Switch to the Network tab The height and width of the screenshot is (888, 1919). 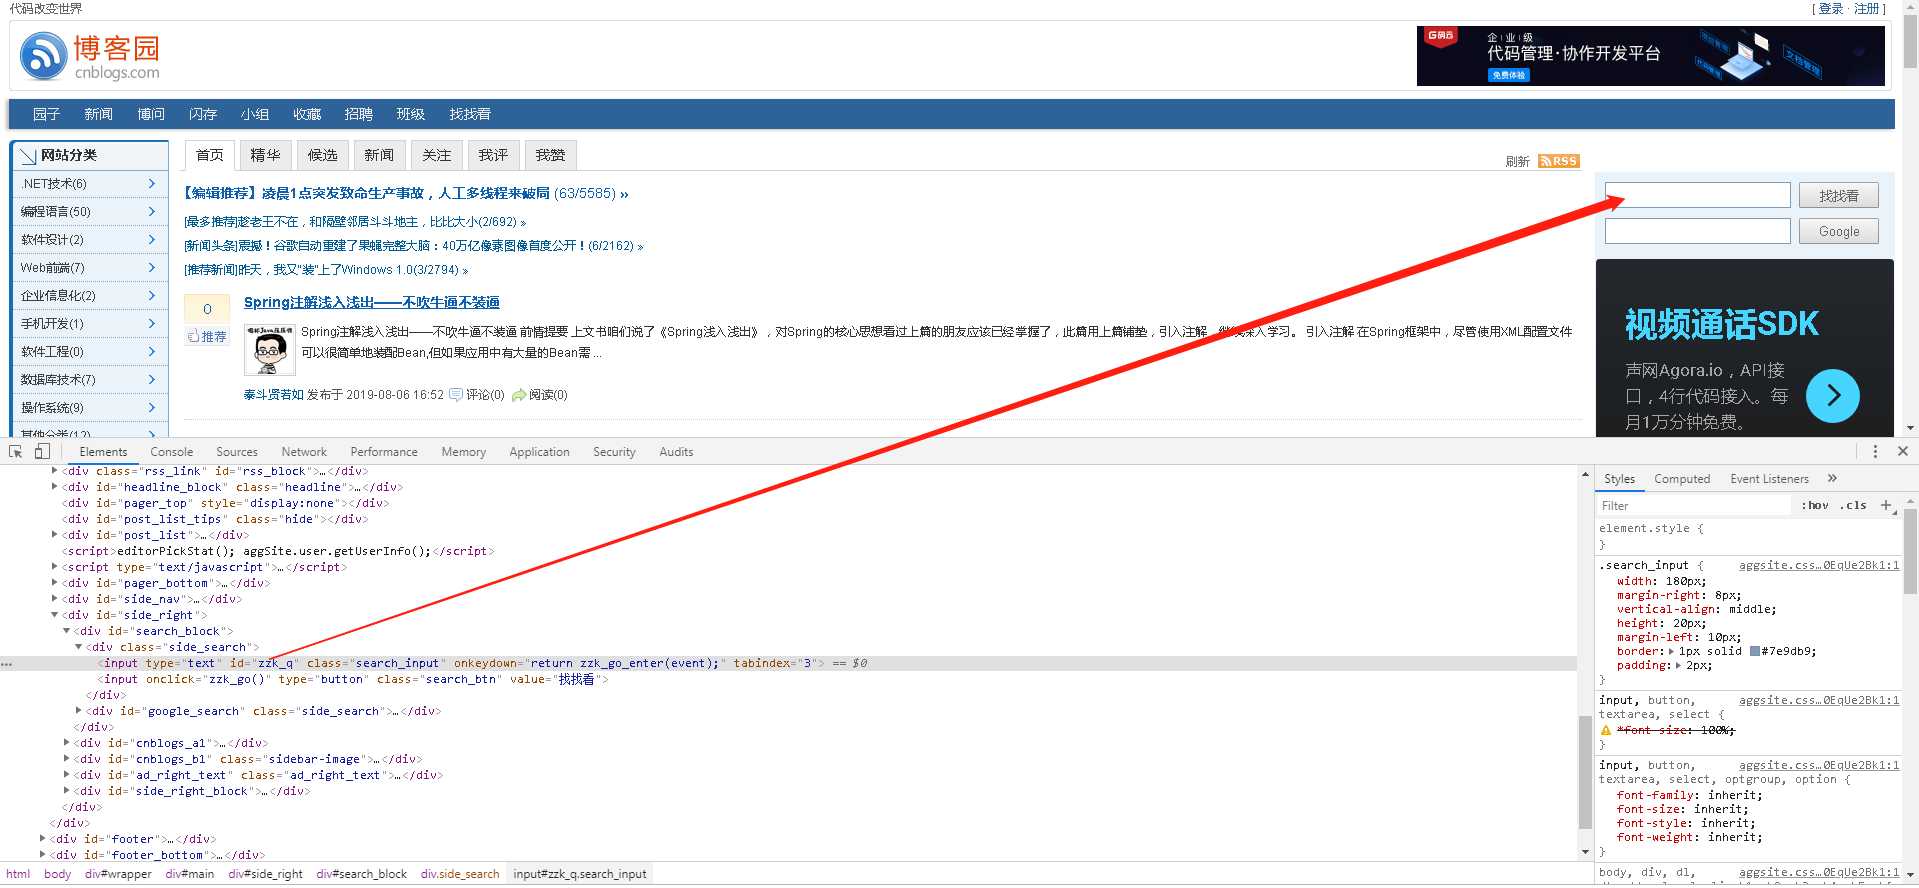(304, 452)
